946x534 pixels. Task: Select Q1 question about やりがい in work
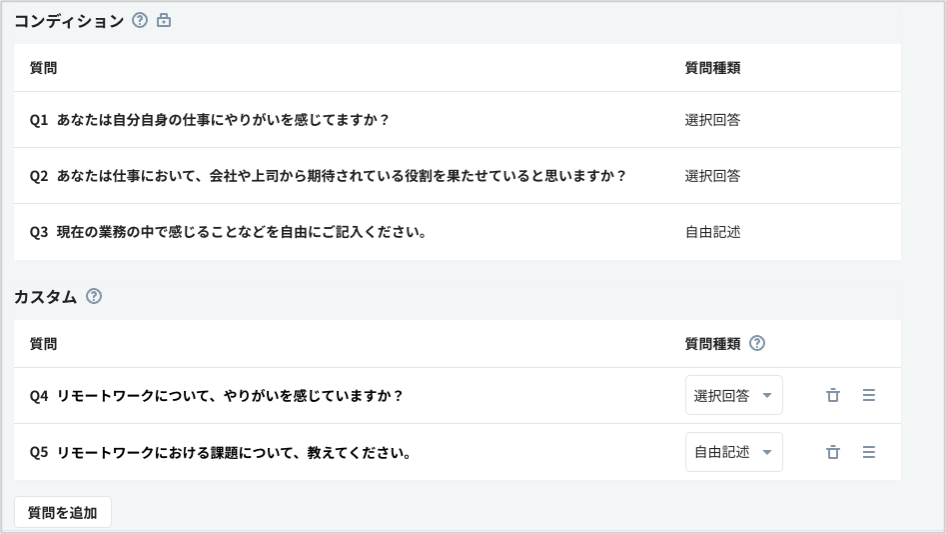[209, 120]
